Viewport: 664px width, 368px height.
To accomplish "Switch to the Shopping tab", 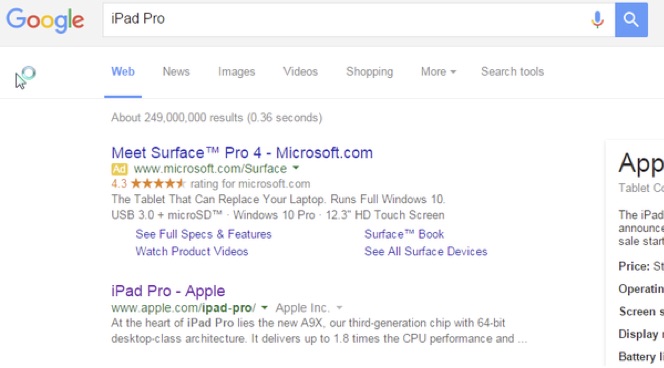I will [369, 72].
